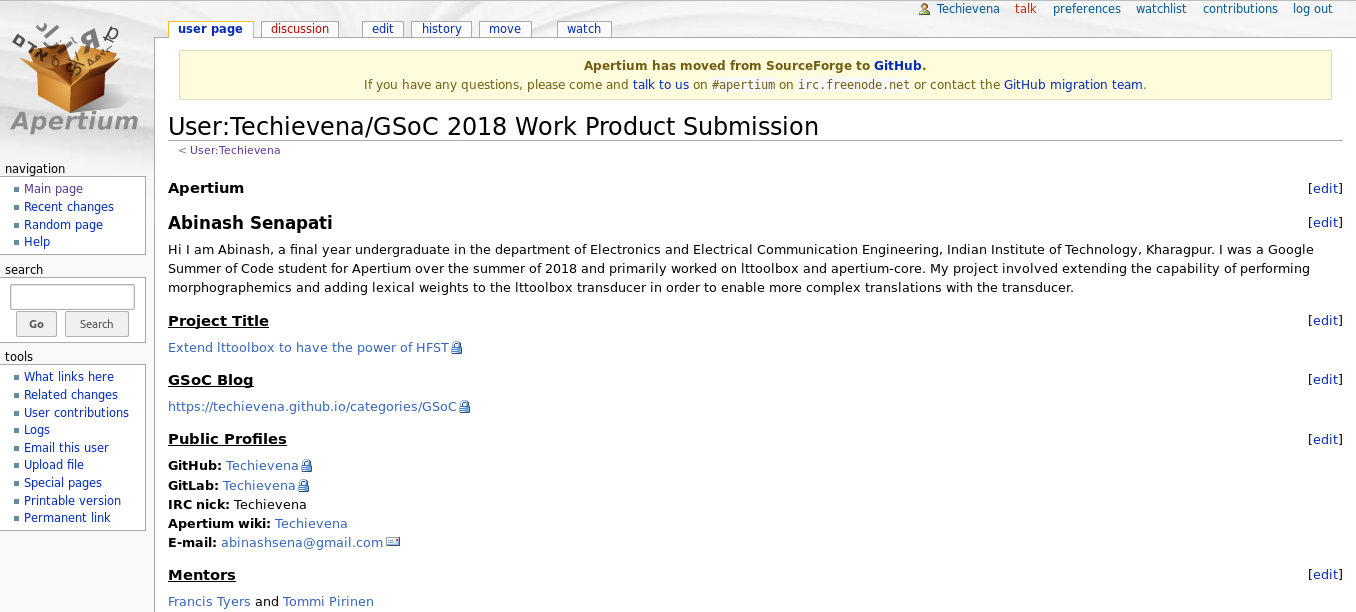Switch to the discussion tab

(300, 29)
